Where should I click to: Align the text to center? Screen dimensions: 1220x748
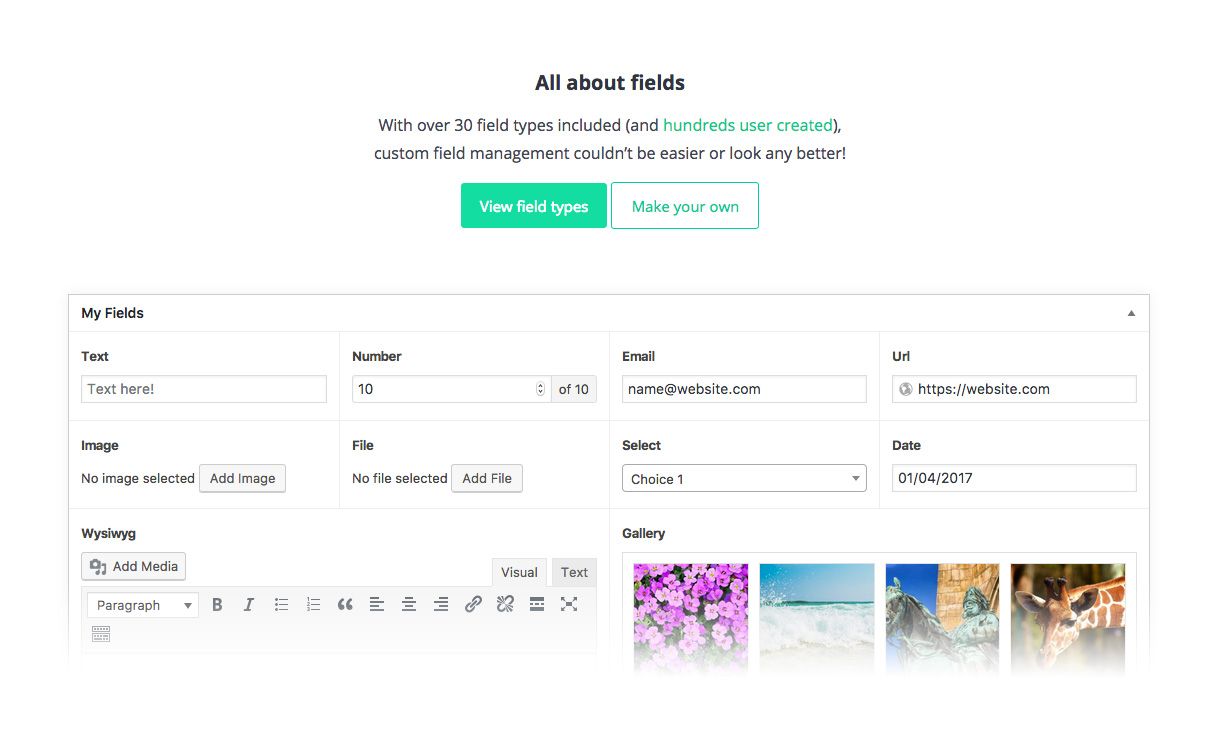click(409, 604)
